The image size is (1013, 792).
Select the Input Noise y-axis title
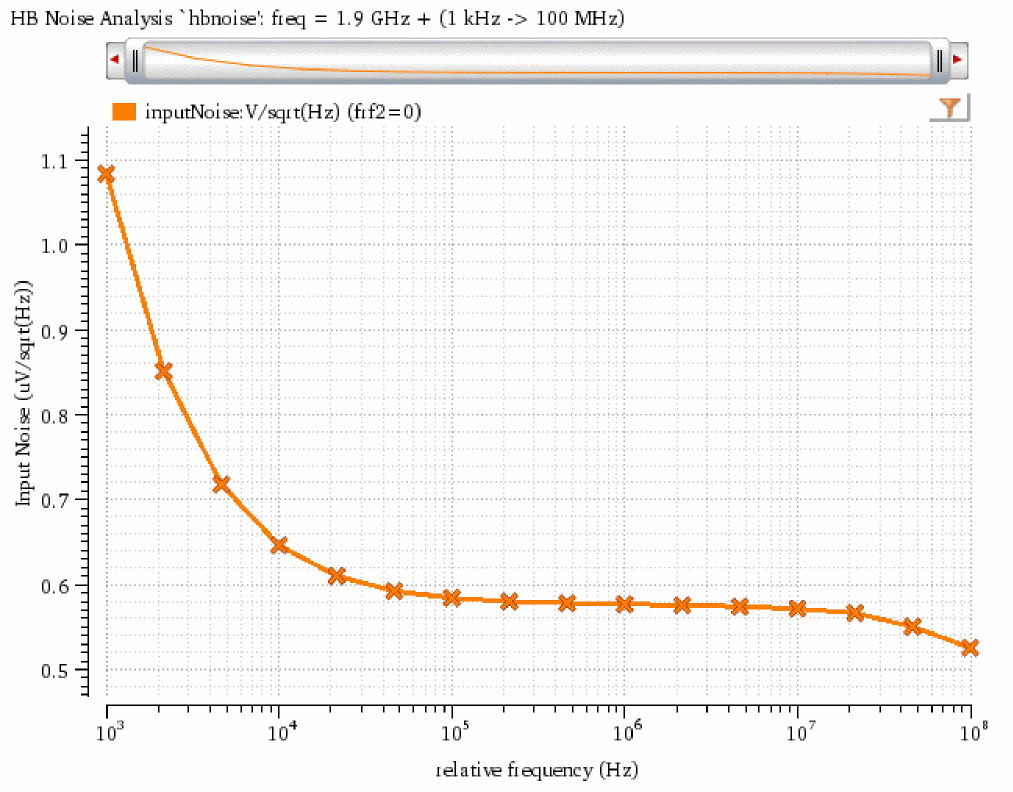coord(23,393)
